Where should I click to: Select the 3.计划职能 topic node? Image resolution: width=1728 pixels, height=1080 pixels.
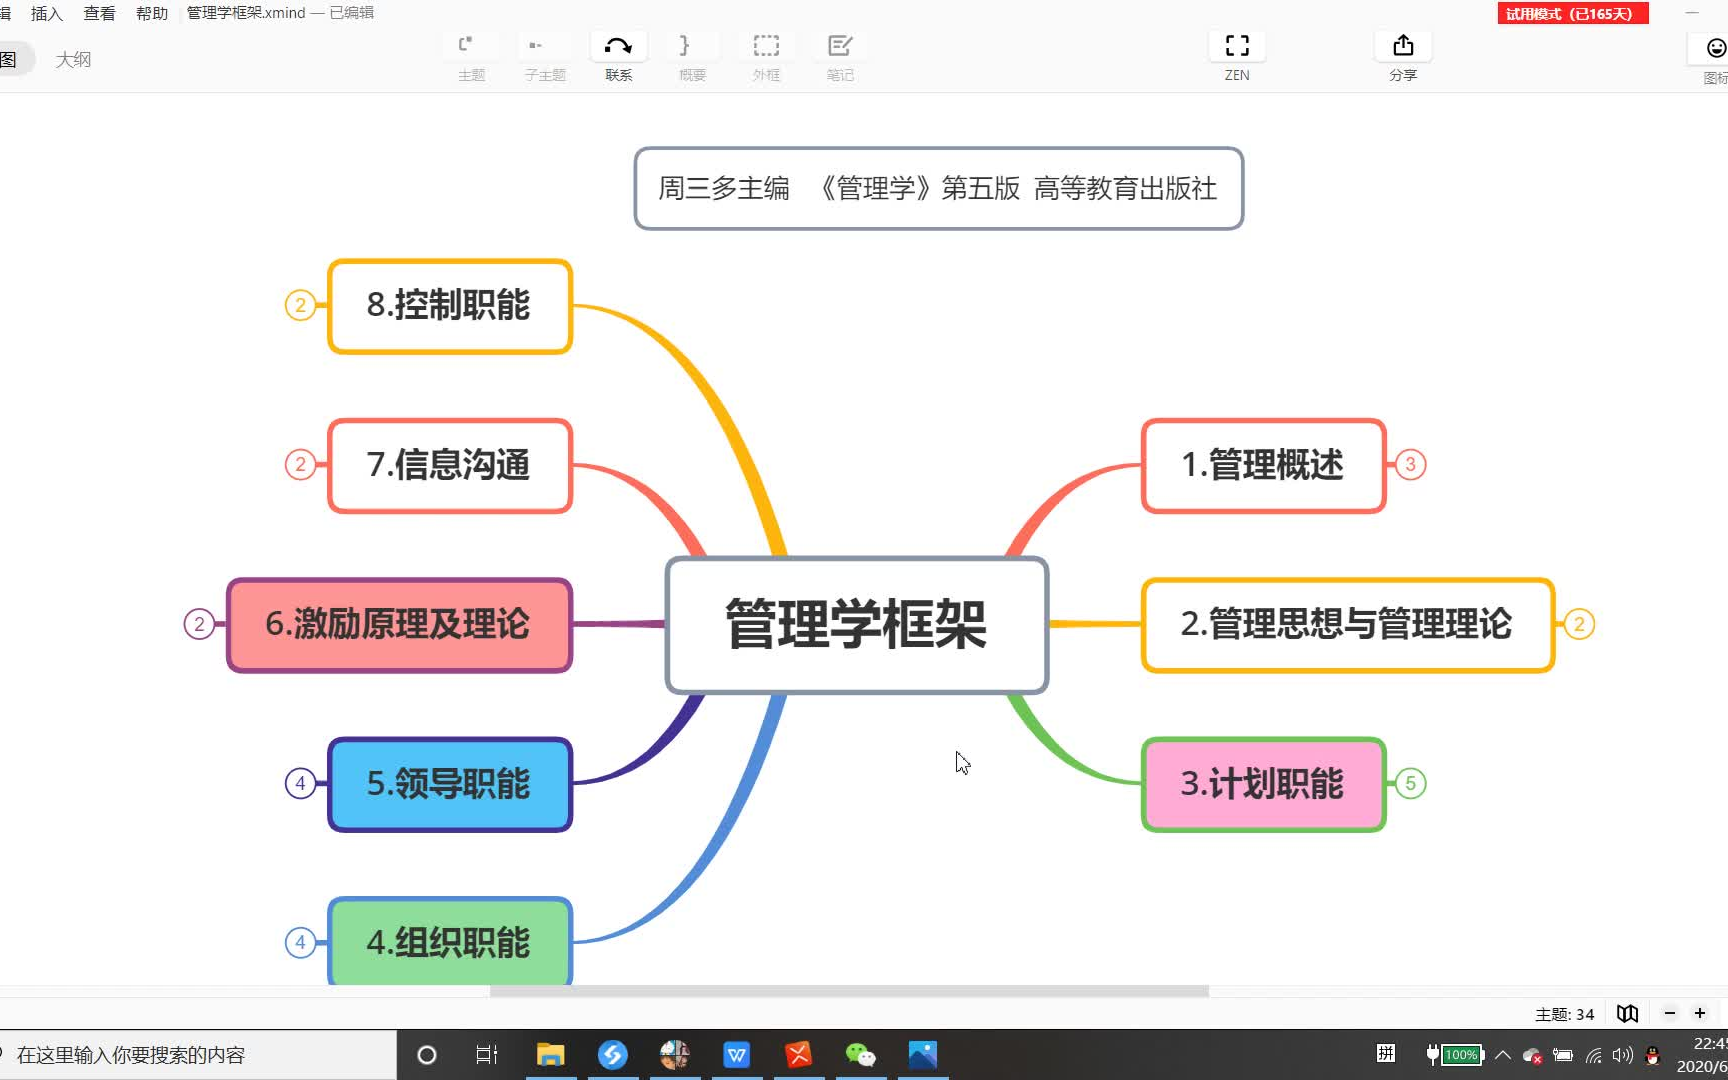(1263, 784)
